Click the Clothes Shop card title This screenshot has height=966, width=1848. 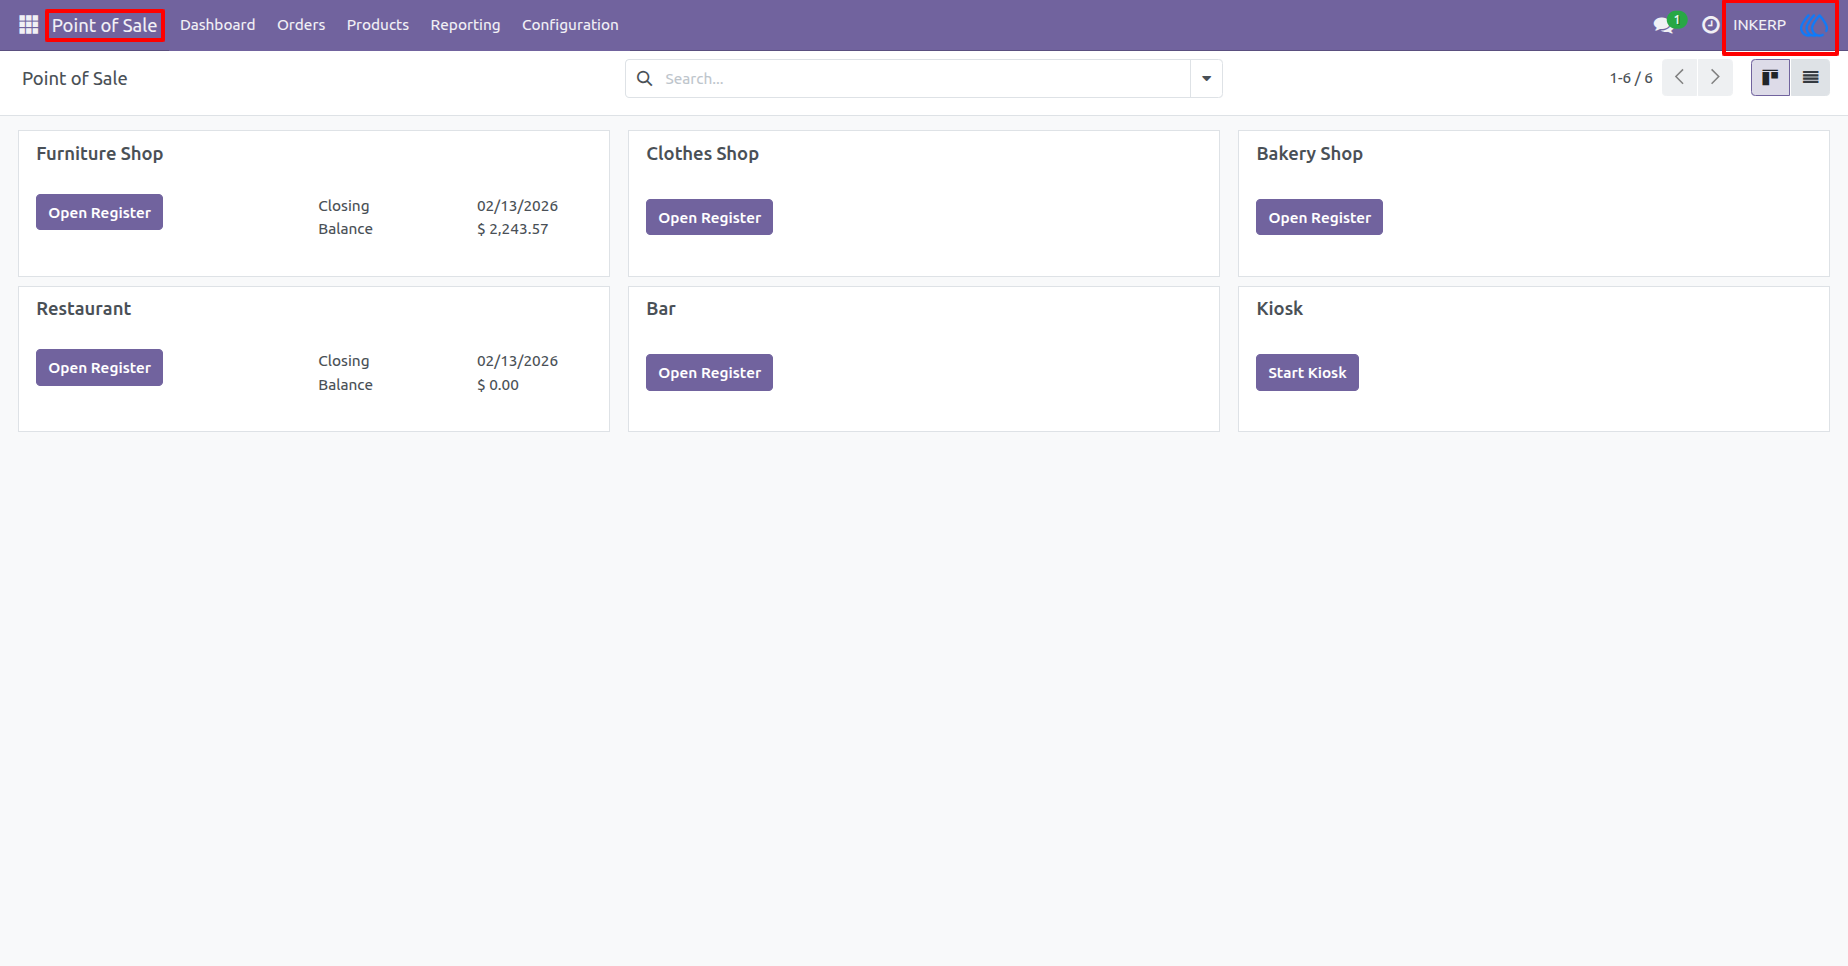click(702, 153)
